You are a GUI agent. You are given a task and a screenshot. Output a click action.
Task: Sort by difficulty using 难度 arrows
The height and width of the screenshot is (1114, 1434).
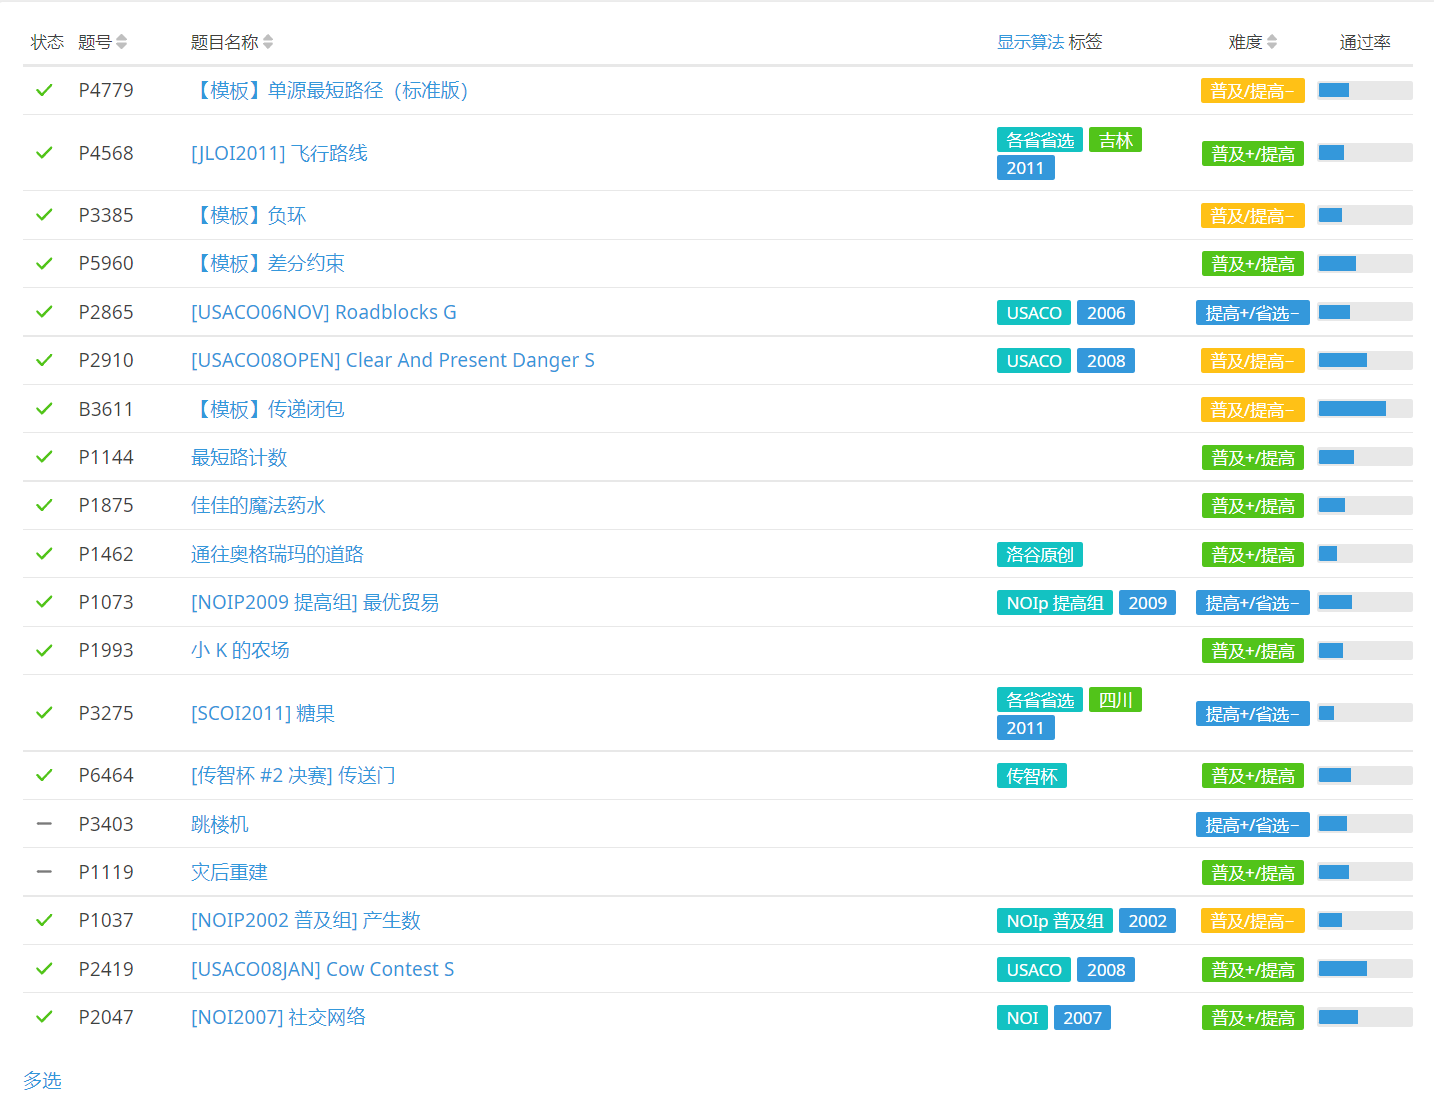[1272, 42]
